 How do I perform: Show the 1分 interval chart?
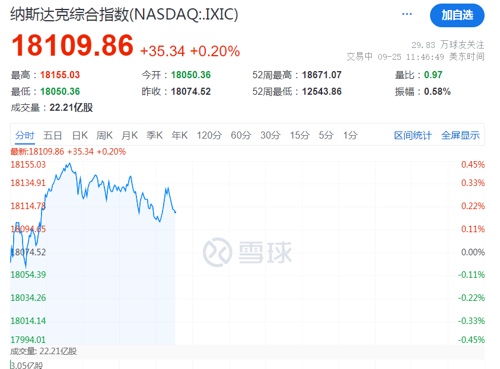(x=350, y=135)
